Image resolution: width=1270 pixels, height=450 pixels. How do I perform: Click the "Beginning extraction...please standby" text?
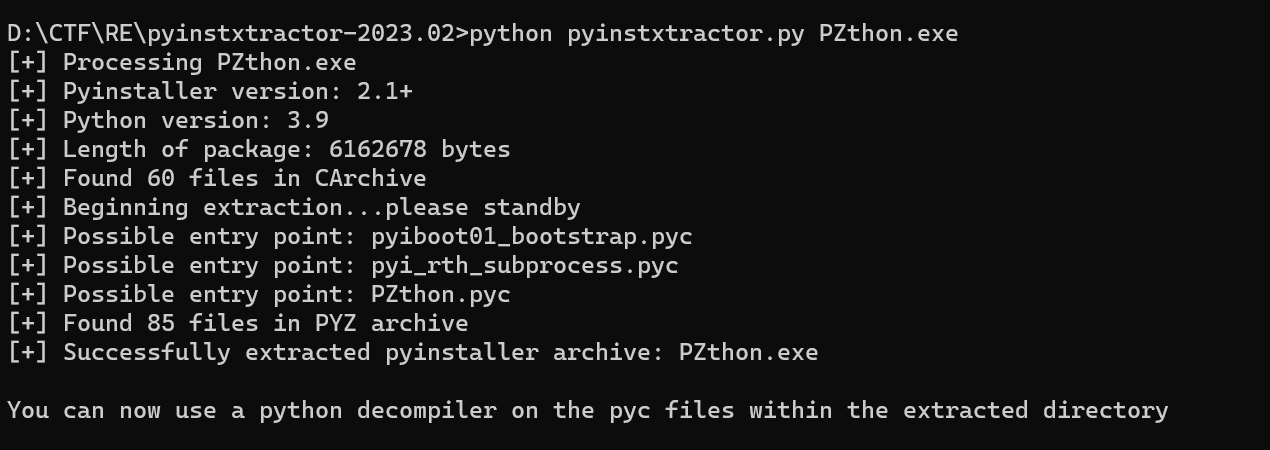point(321,208)
